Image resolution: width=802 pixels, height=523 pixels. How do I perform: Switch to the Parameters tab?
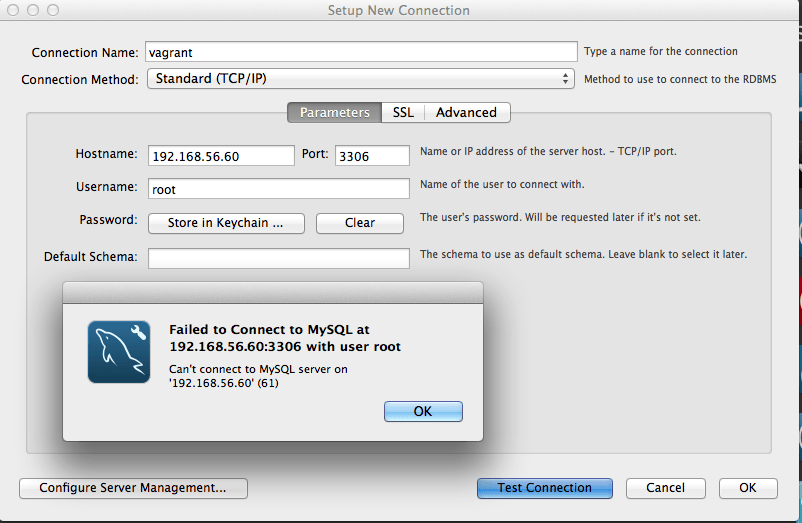coord(334,113)
